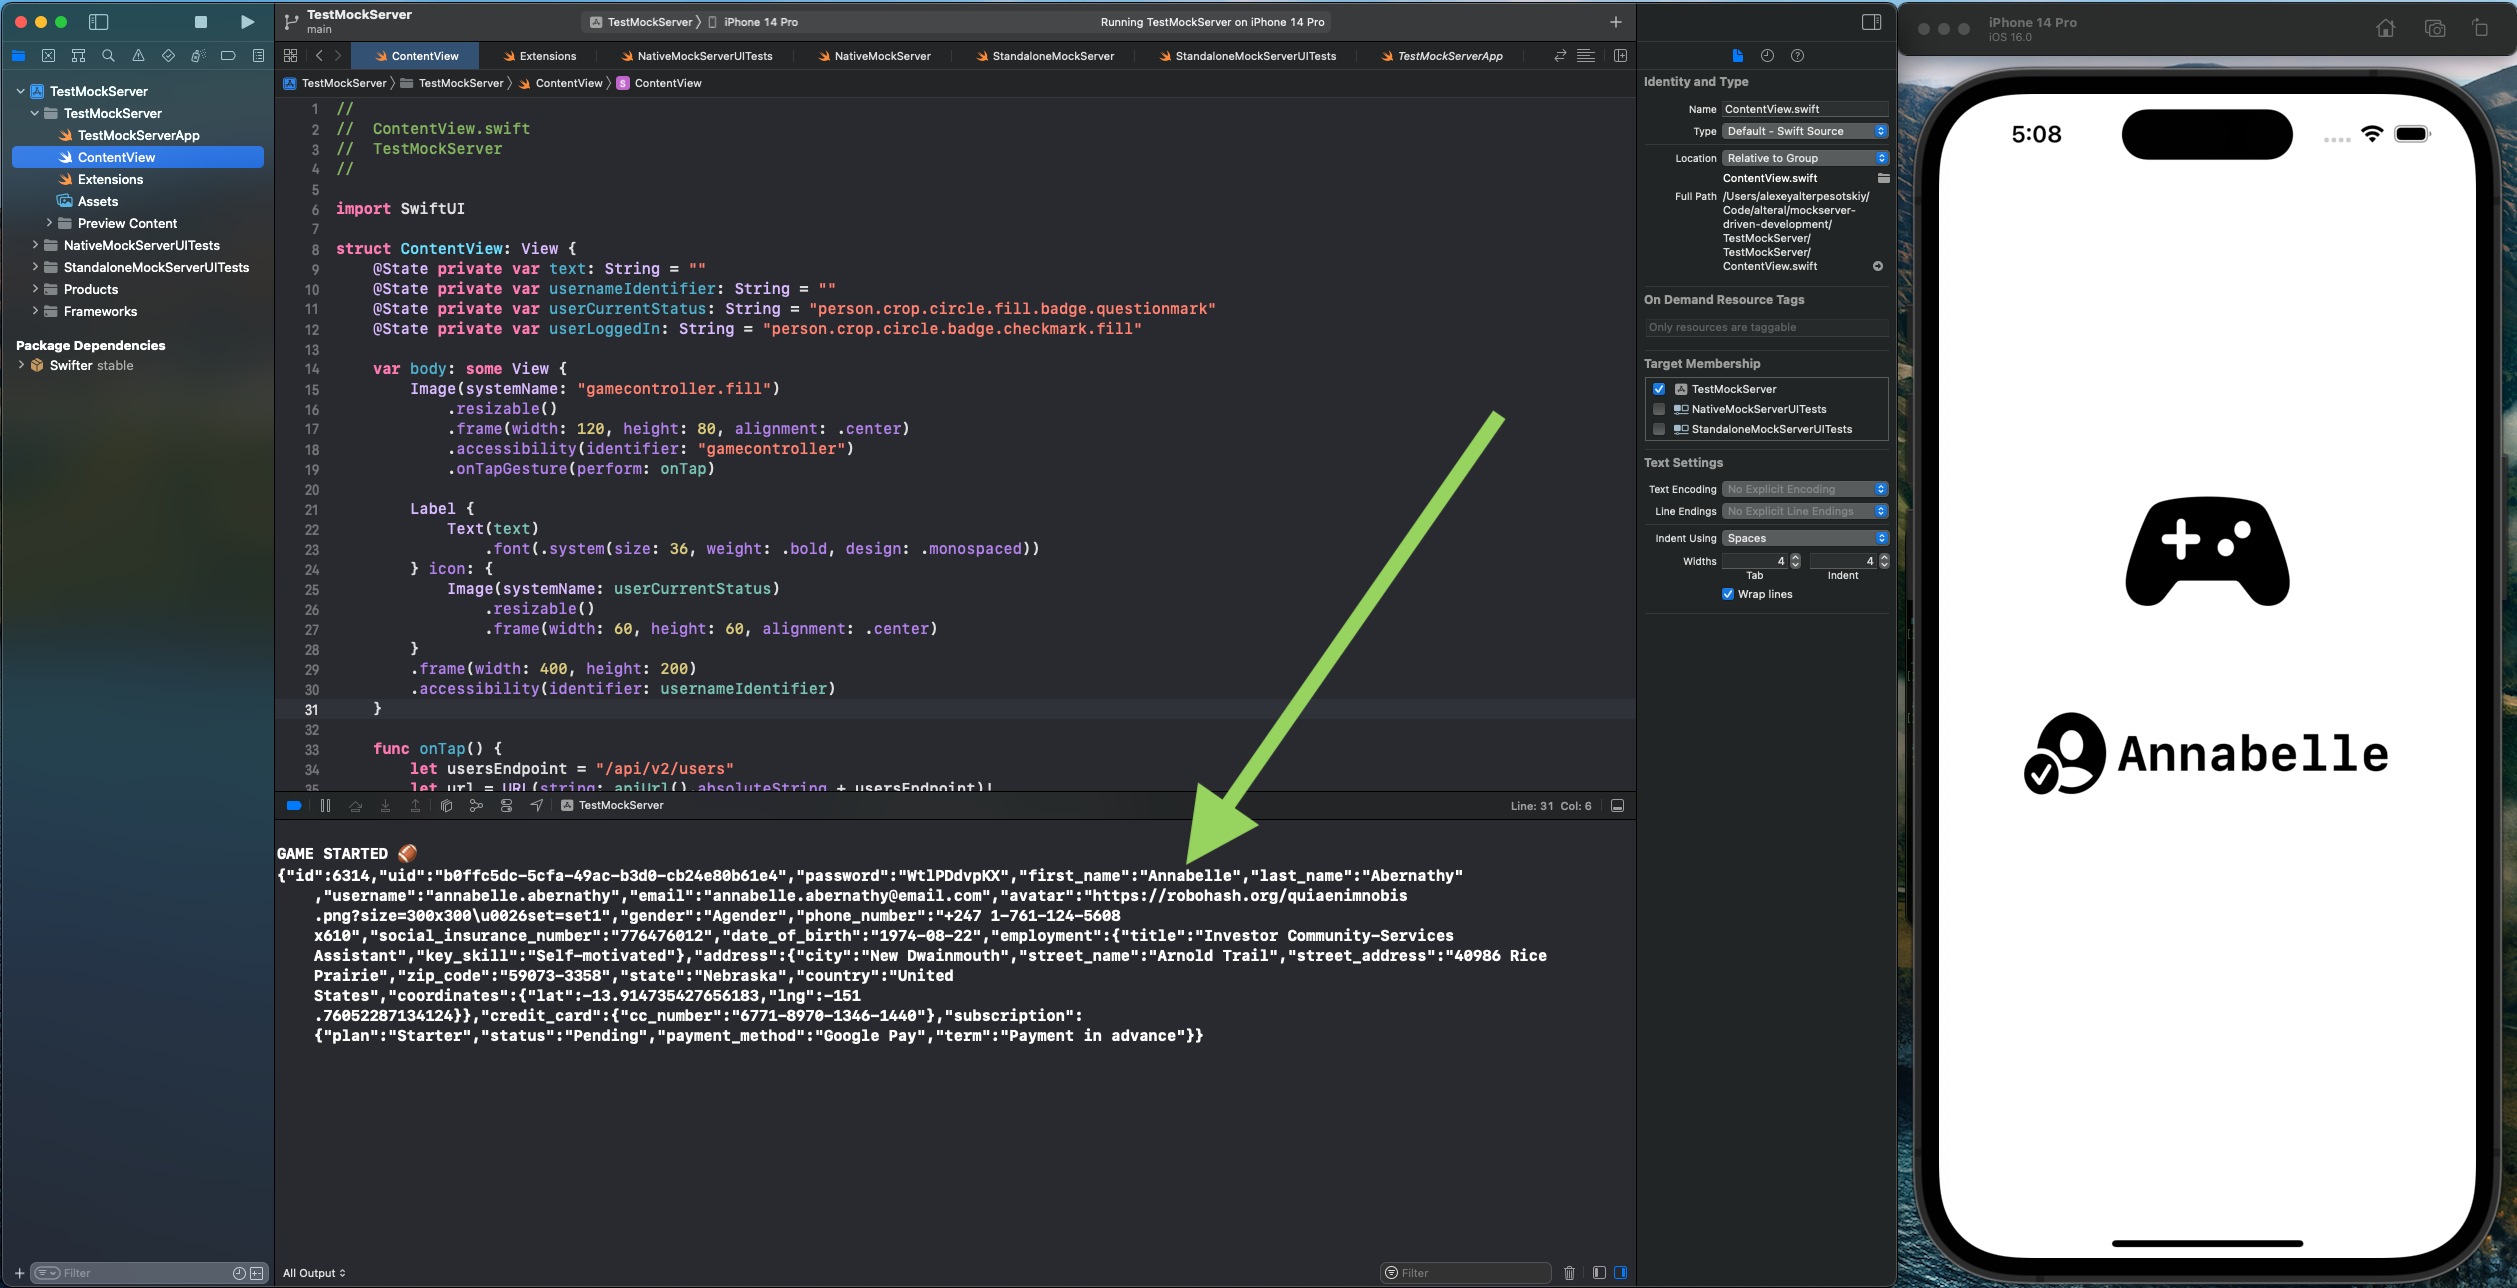The image size is (2517, 1288).
Task: Increment the Tab width stepper
Action: coord(1795,557)
